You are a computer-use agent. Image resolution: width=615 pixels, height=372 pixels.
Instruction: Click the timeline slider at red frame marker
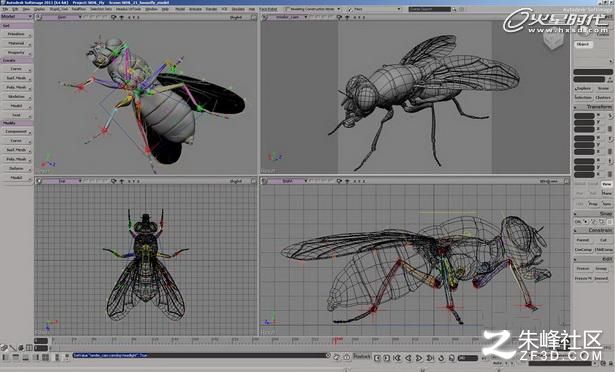337,340
